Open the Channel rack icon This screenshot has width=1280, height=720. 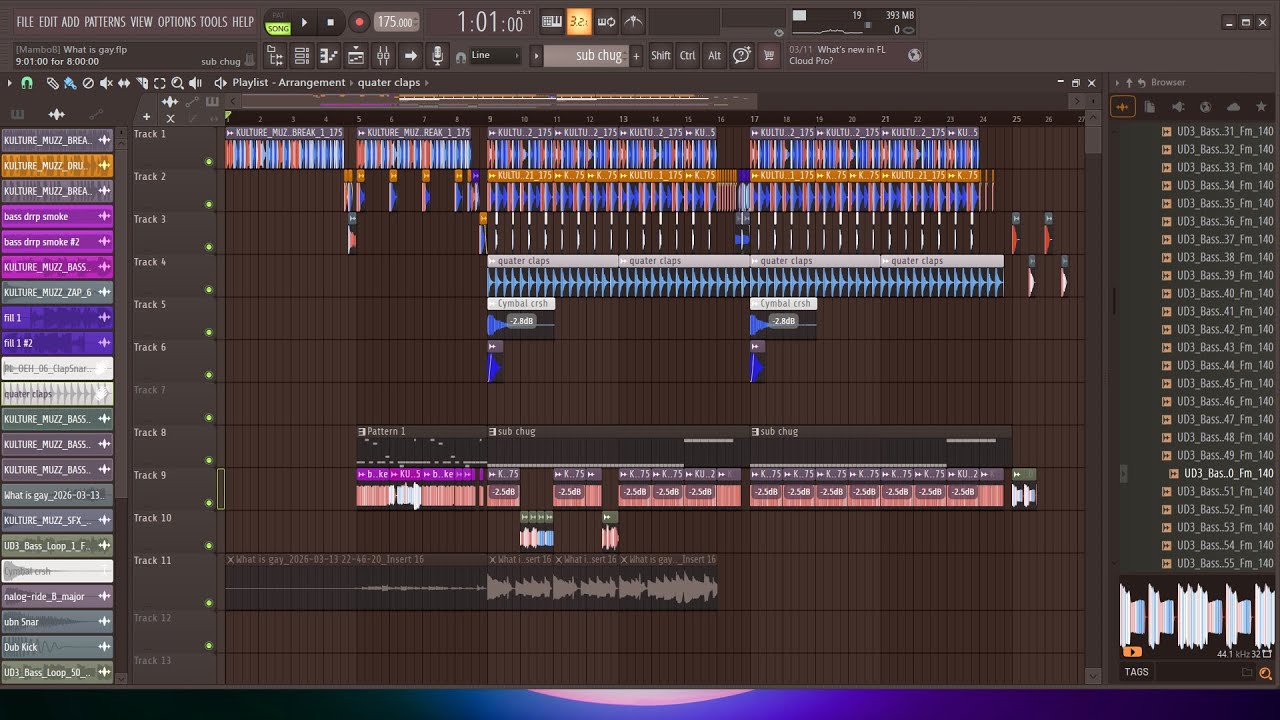(x=301, y=56)
